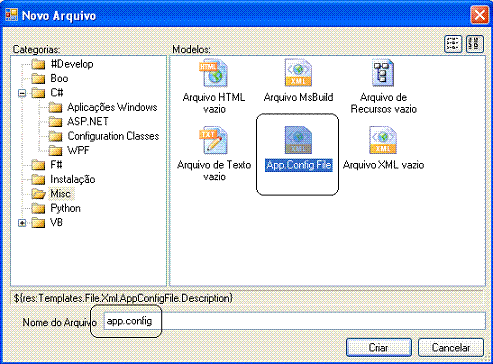Select the Instalação category label
Screen dimensions: 493x364
(x=73, y=179)
